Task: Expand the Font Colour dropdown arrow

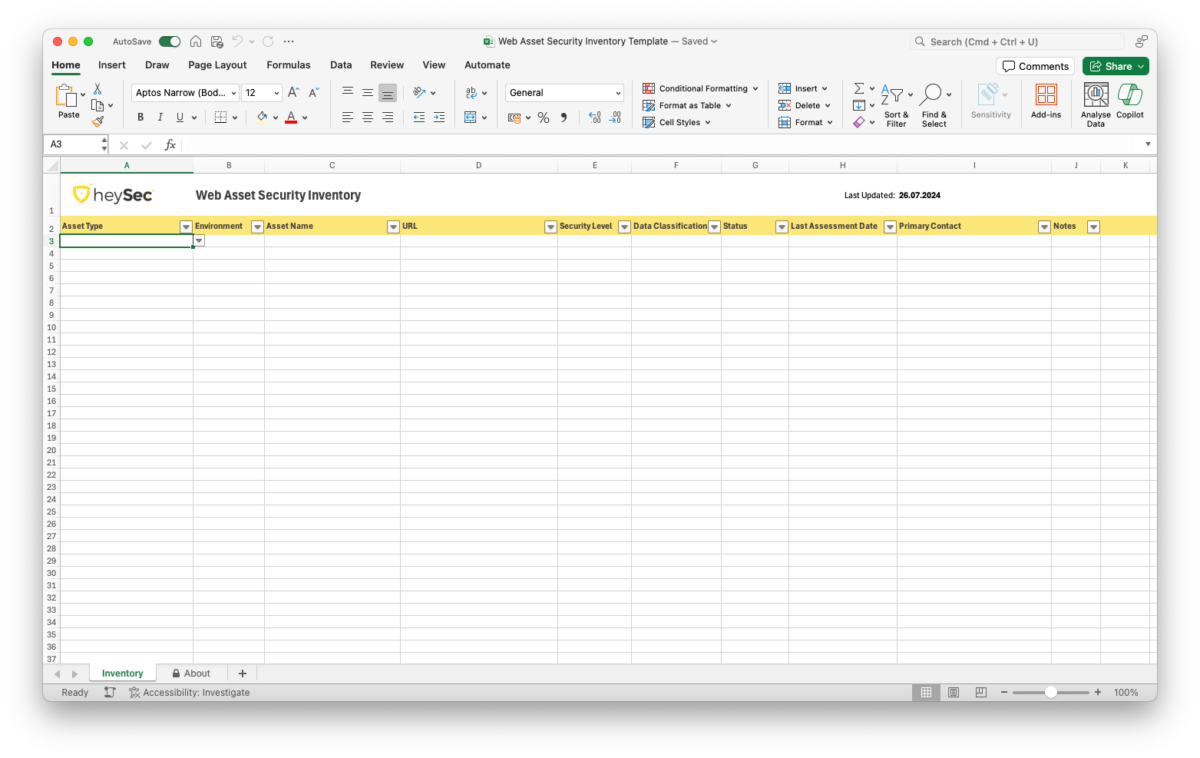Action: (305, 117)
